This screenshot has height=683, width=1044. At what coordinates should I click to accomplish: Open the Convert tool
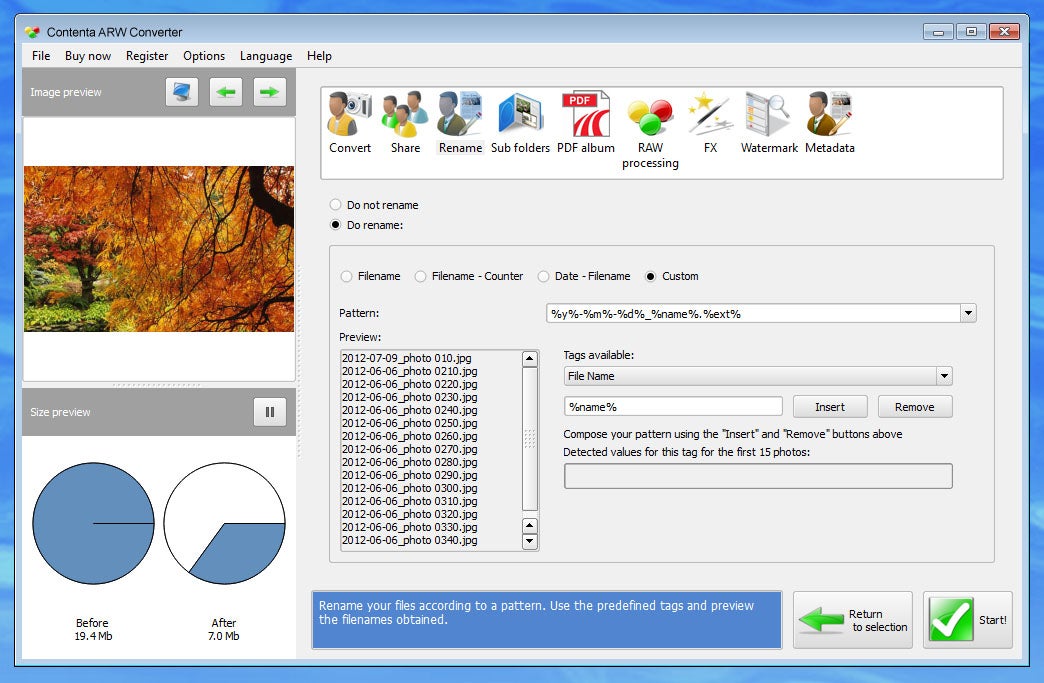click(x=350, y=122)
